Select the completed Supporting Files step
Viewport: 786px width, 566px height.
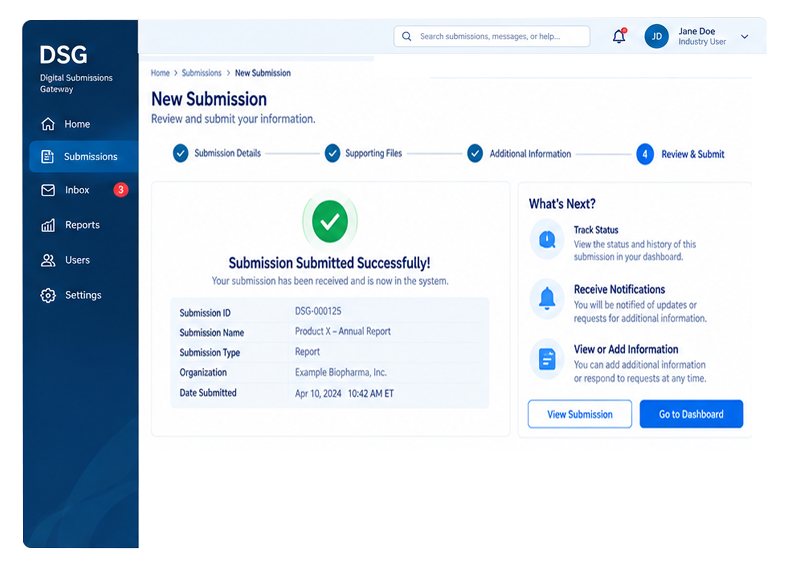363,153
